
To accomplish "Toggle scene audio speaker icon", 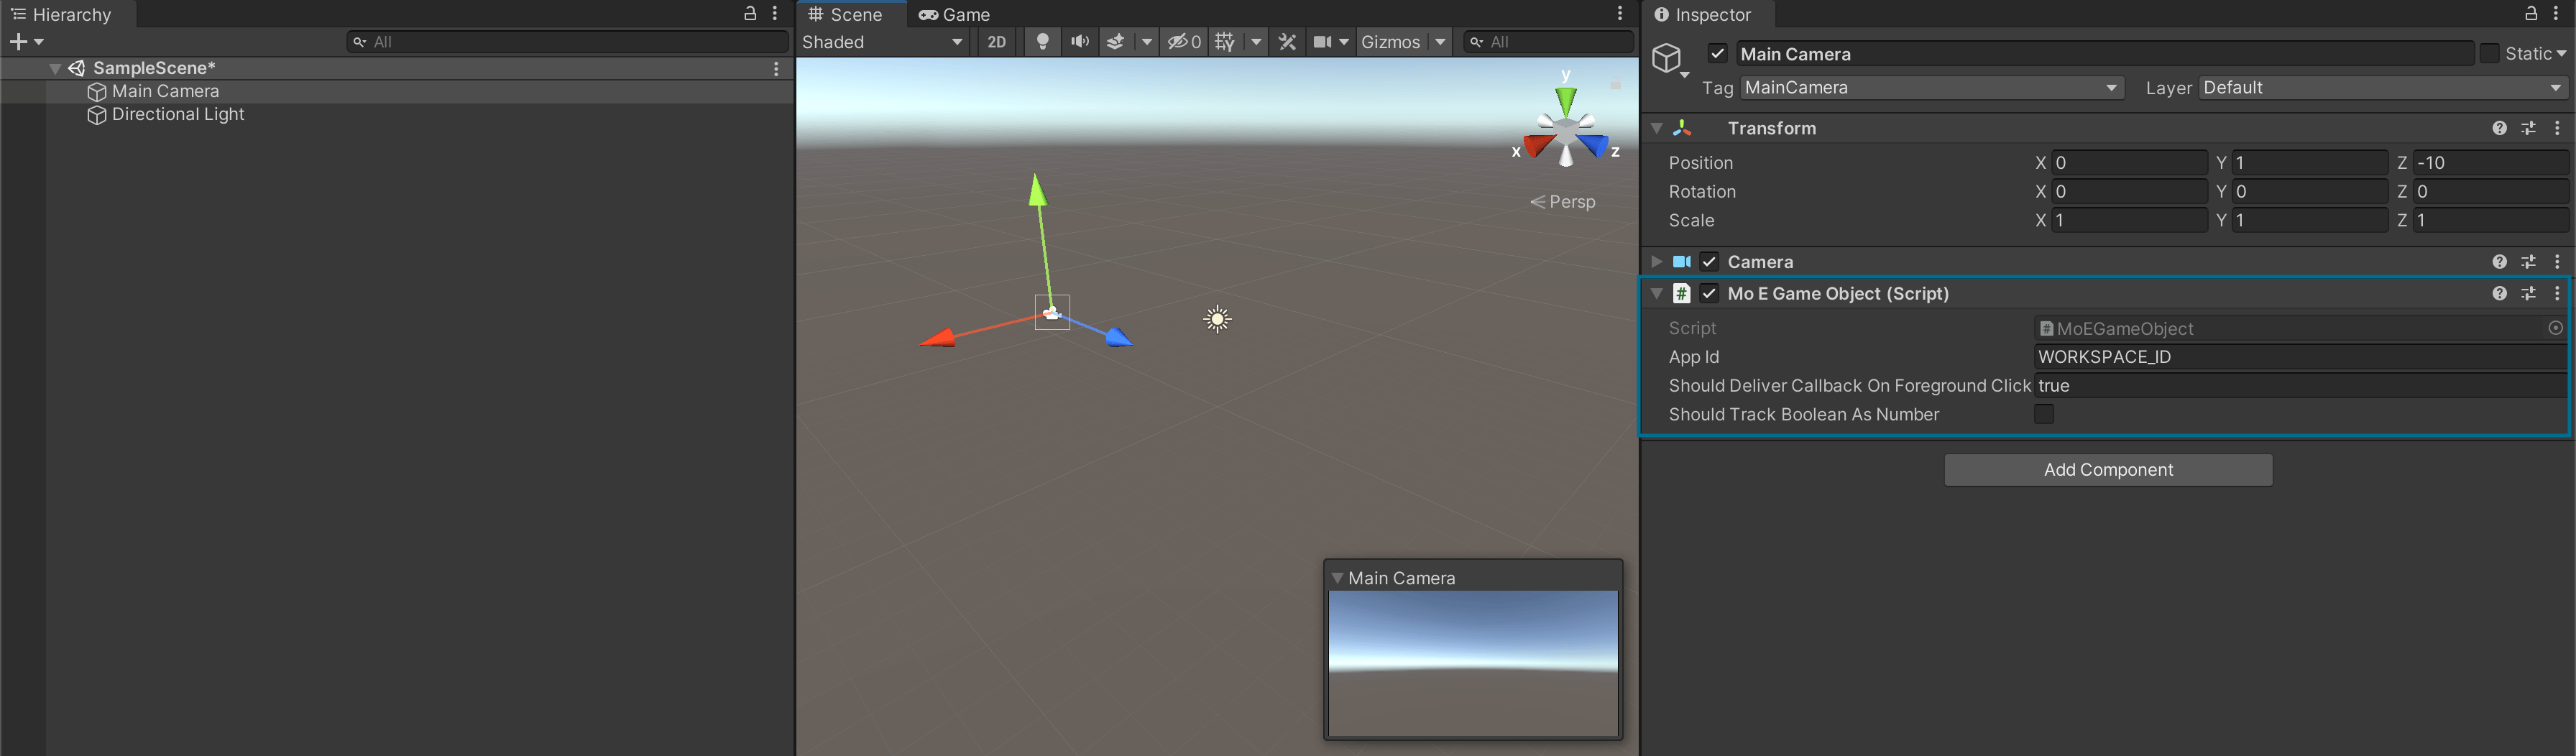I will [1079, 42].
